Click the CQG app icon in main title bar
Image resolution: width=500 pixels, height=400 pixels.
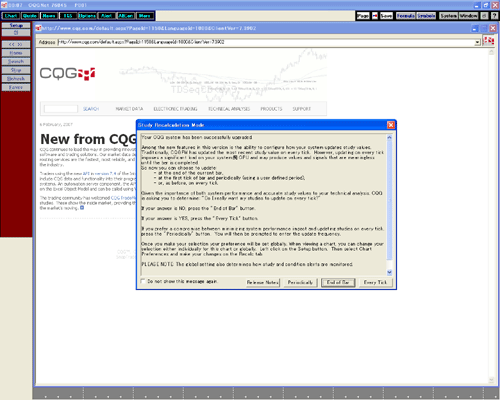(x=4, y=5)
